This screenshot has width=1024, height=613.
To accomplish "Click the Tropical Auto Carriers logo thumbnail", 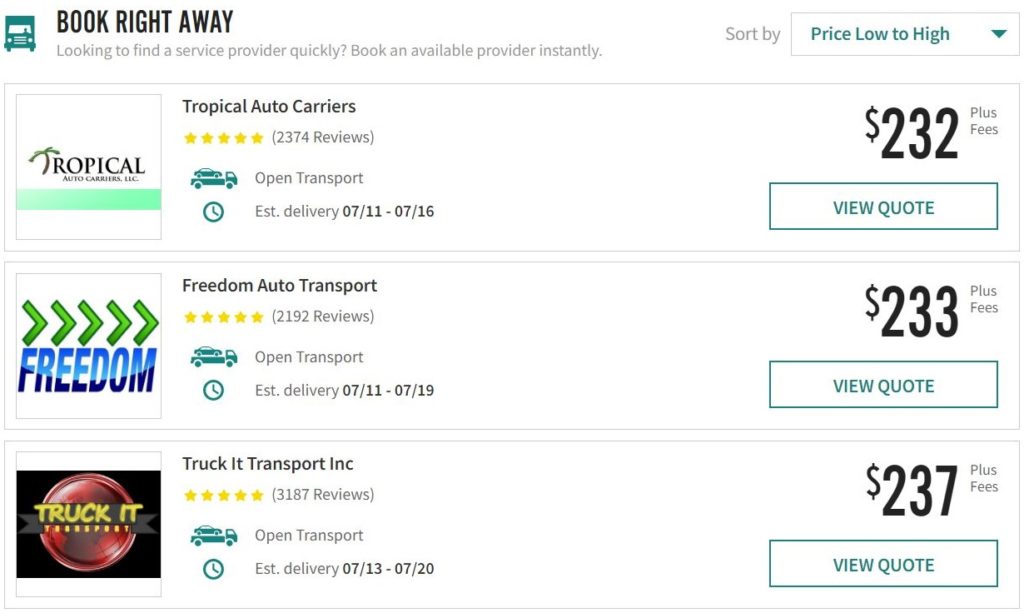I will click(x=88, y=165).
